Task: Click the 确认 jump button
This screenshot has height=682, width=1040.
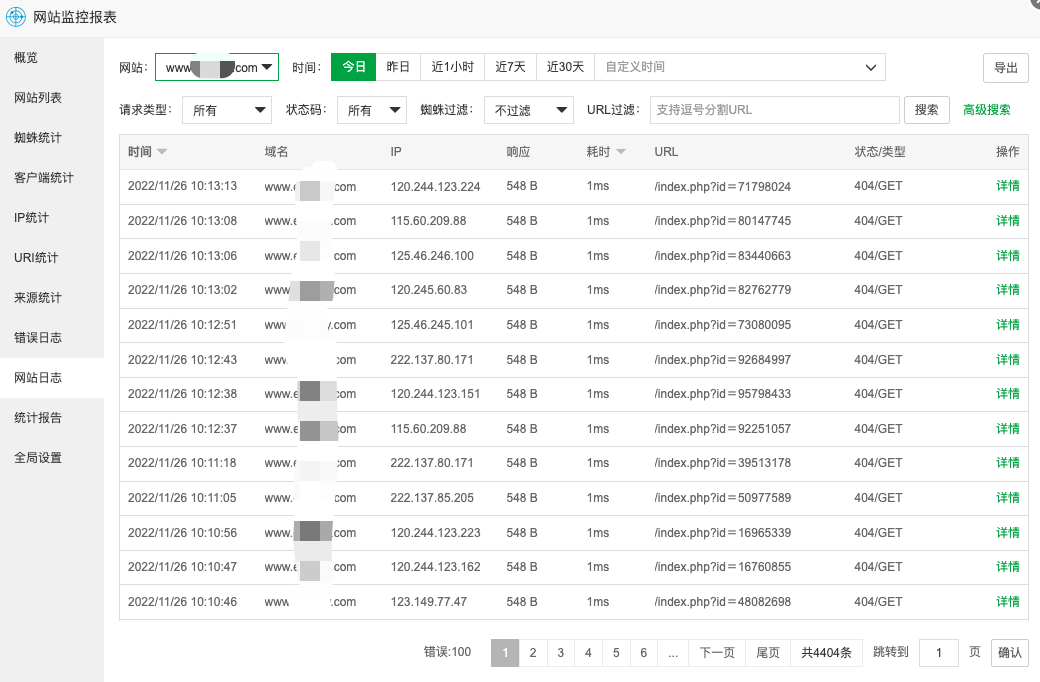Action: click(1009, 653)
